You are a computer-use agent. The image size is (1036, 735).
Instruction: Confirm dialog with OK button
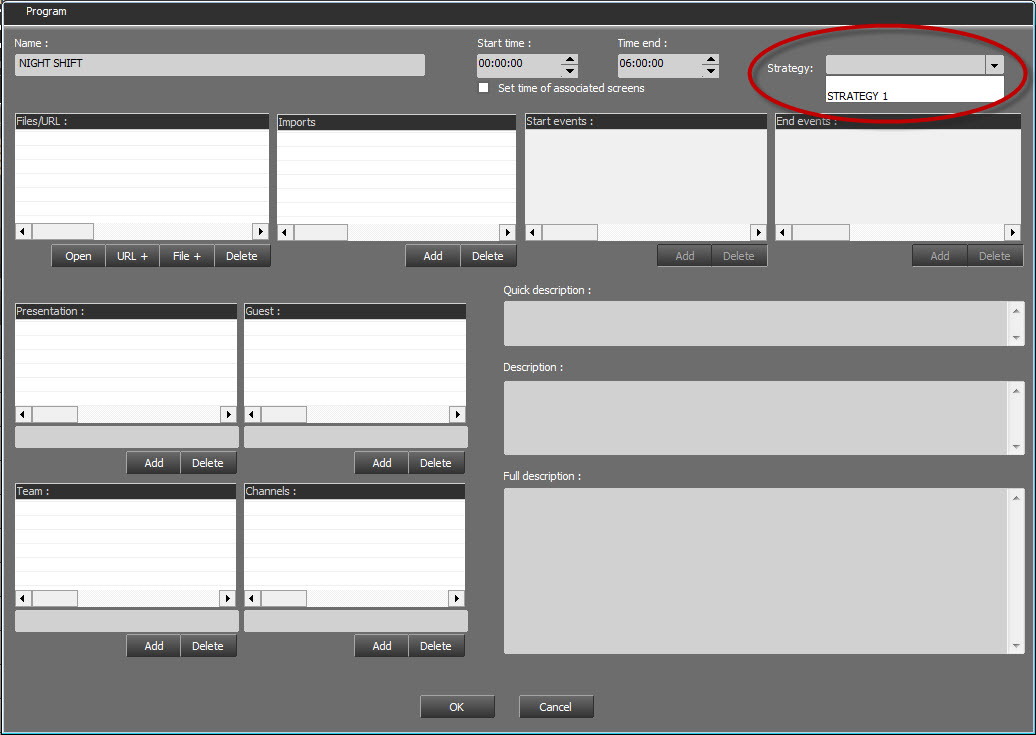click(x=457, y=707)
